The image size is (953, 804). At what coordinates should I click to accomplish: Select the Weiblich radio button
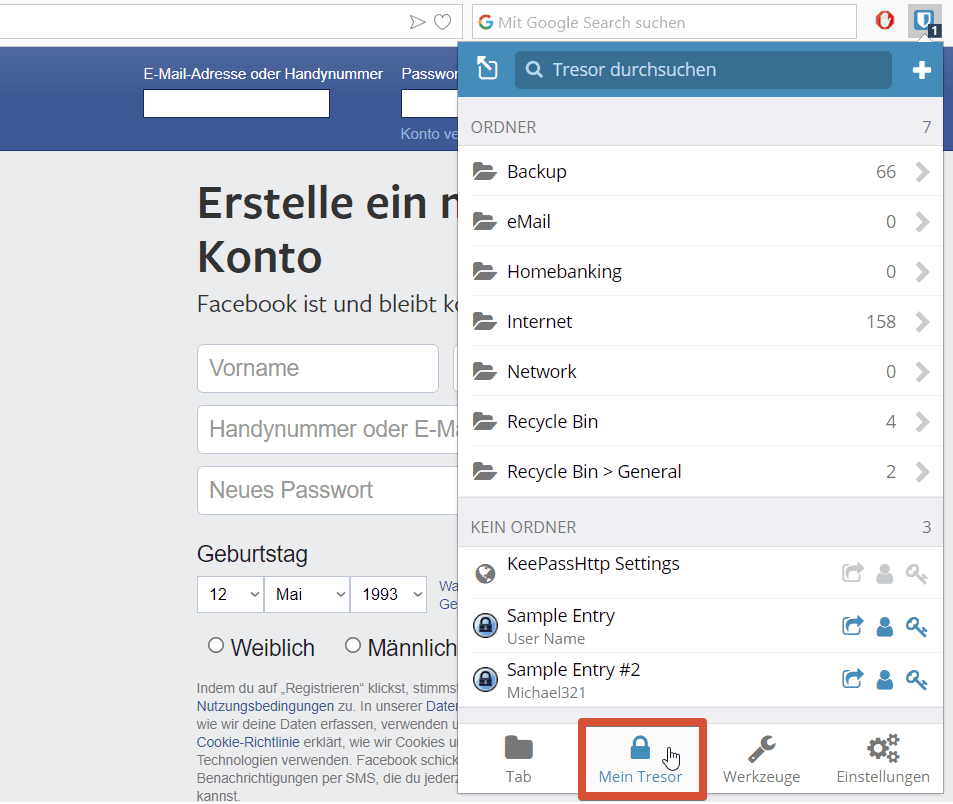(x=216, y=645)
